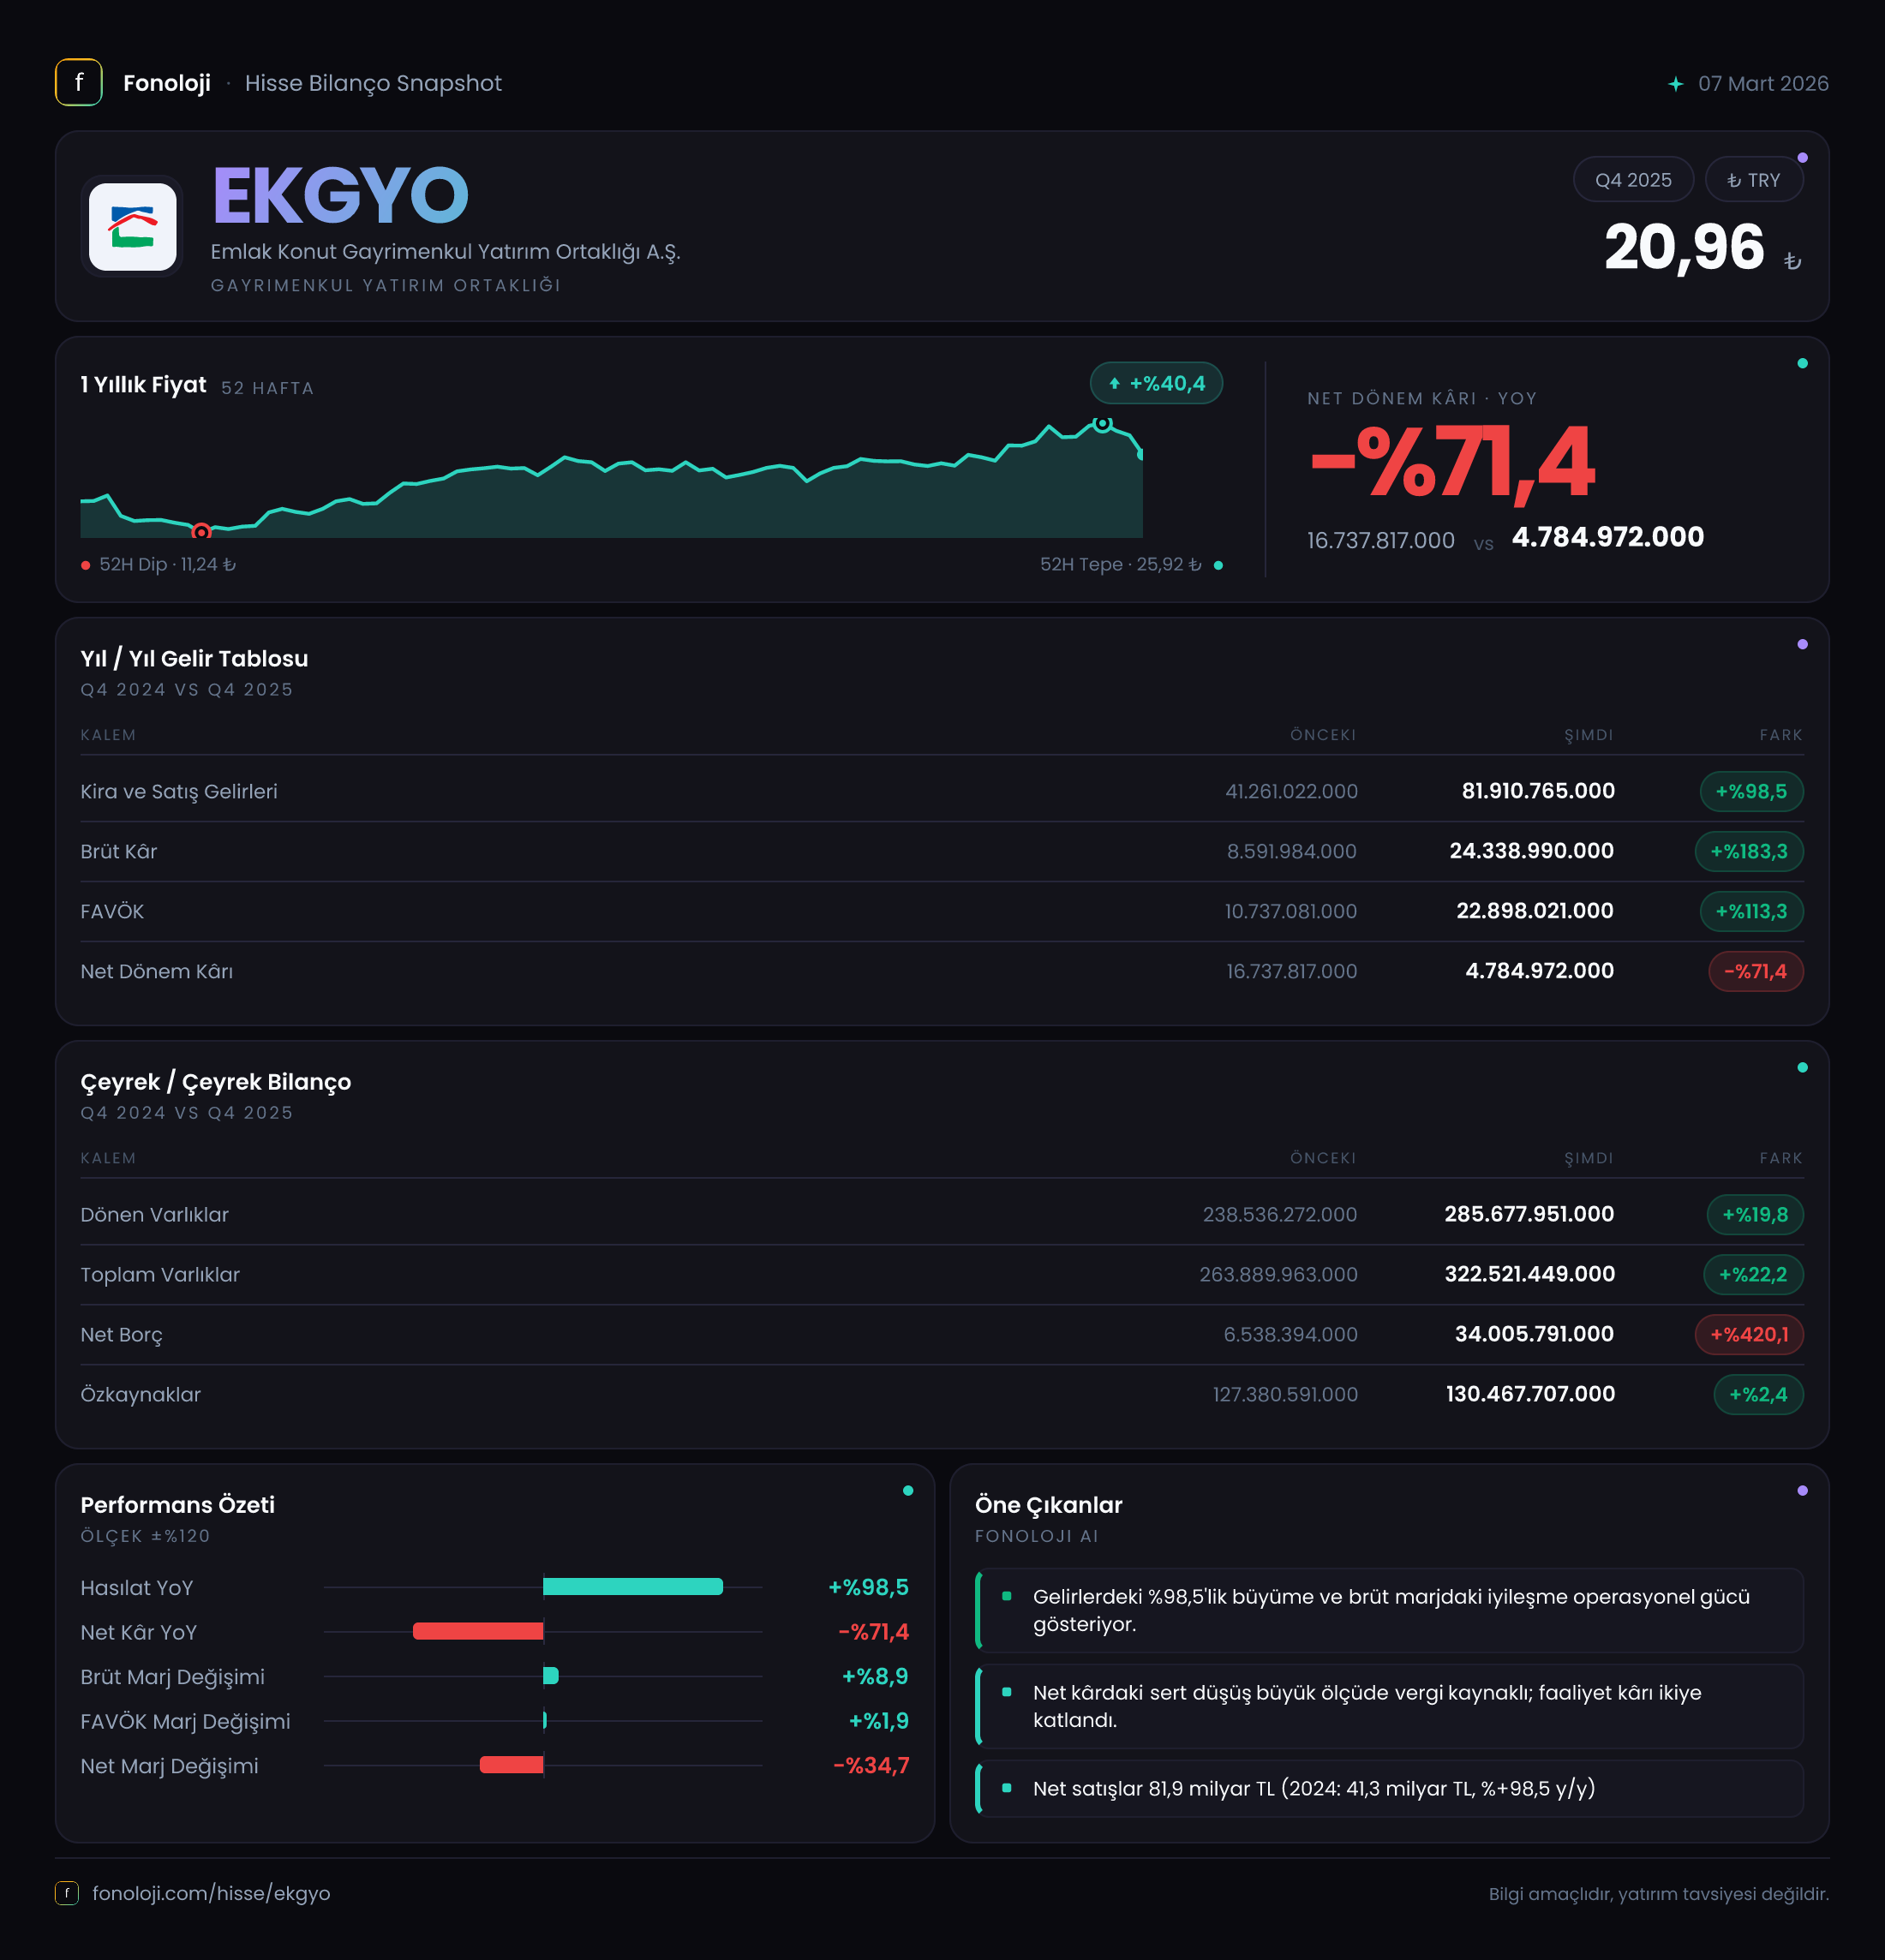Click the +%40,4 yearly change badge

(1156, 383)
